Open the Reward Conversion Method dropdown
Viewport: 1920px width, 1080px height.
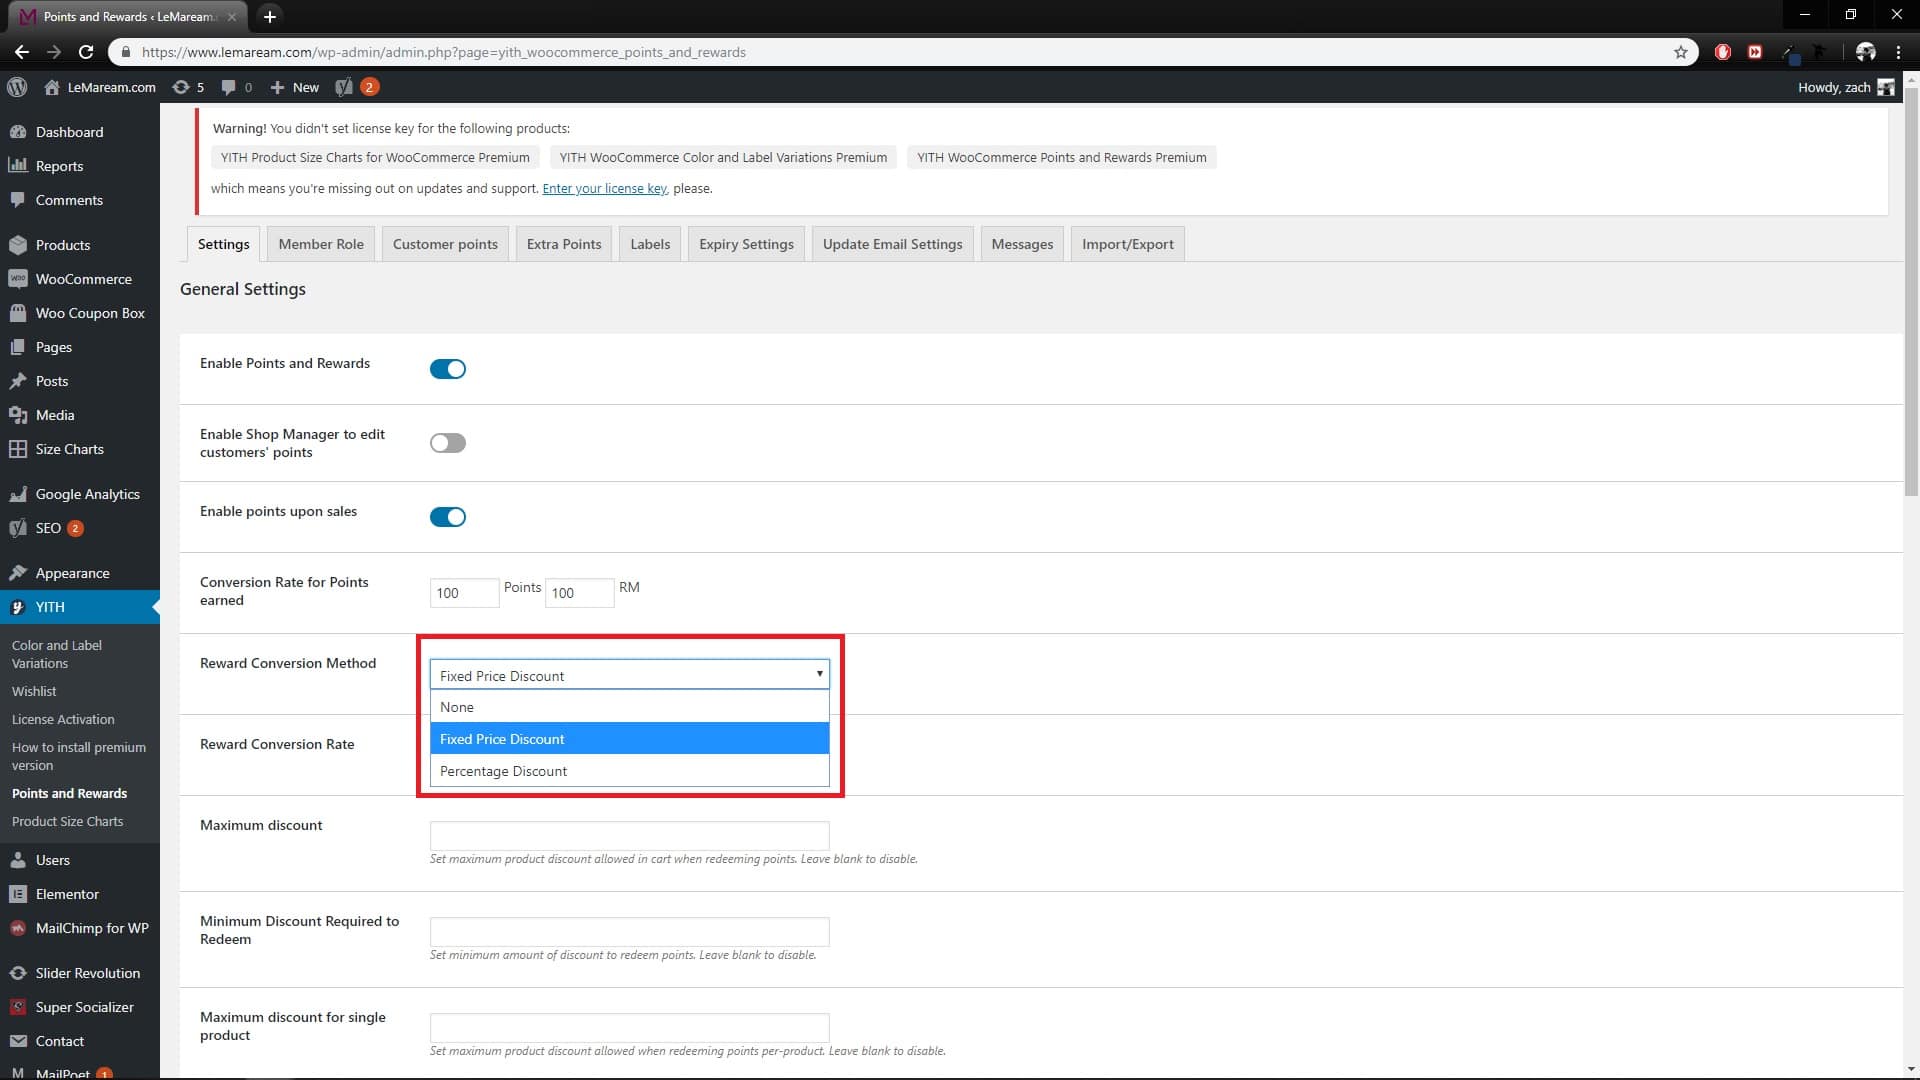pyautogui.click(x=629, y=675)
